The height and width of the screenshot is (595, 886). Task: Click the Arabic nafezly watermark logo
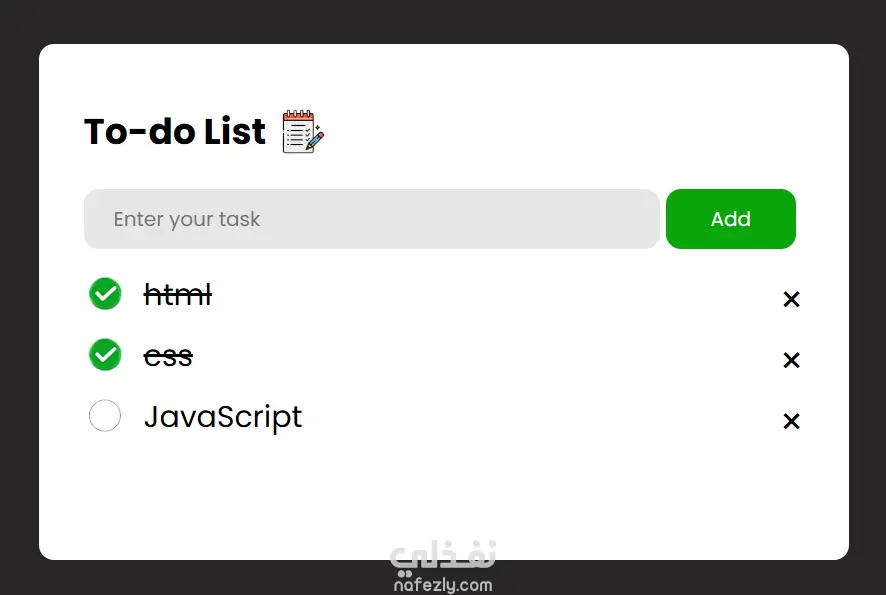point(443,555)
